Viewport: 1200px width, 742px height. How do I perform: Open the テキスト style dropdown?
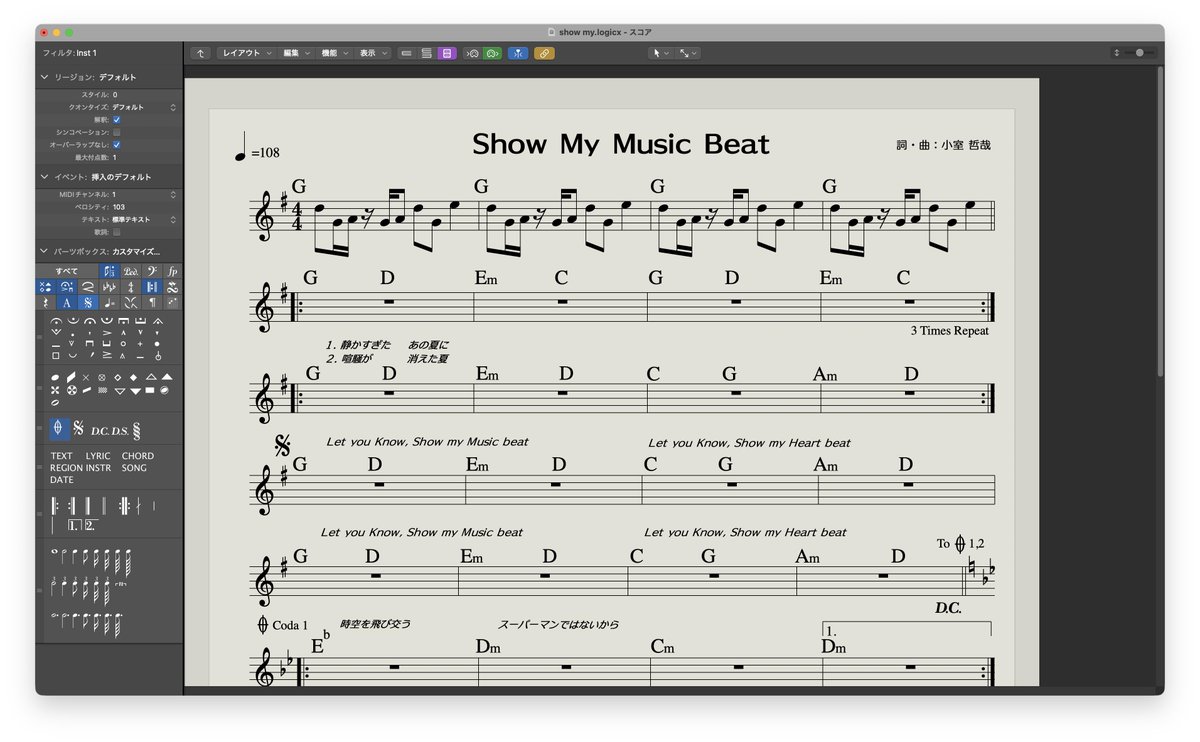point(144,219)
